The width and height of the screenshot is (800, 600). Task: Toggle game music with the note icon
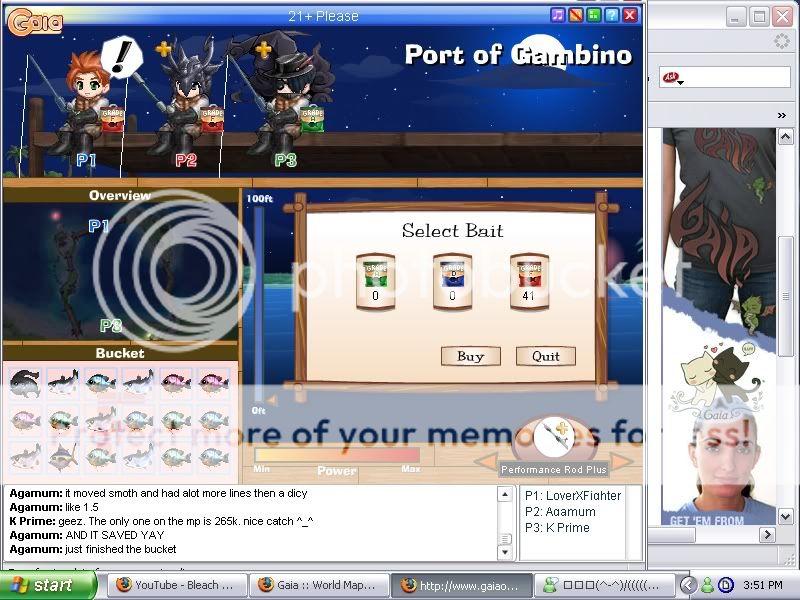[558, 15]
